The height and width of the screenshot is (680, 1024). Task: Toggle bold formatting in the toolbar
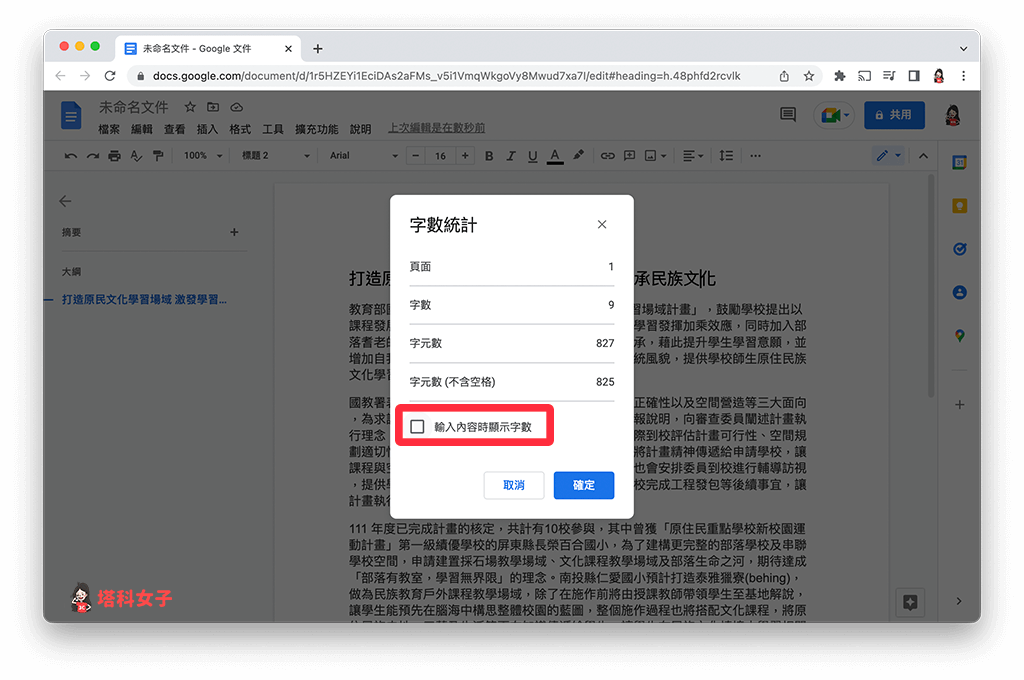pyautogui.click(x=488, y=155)
